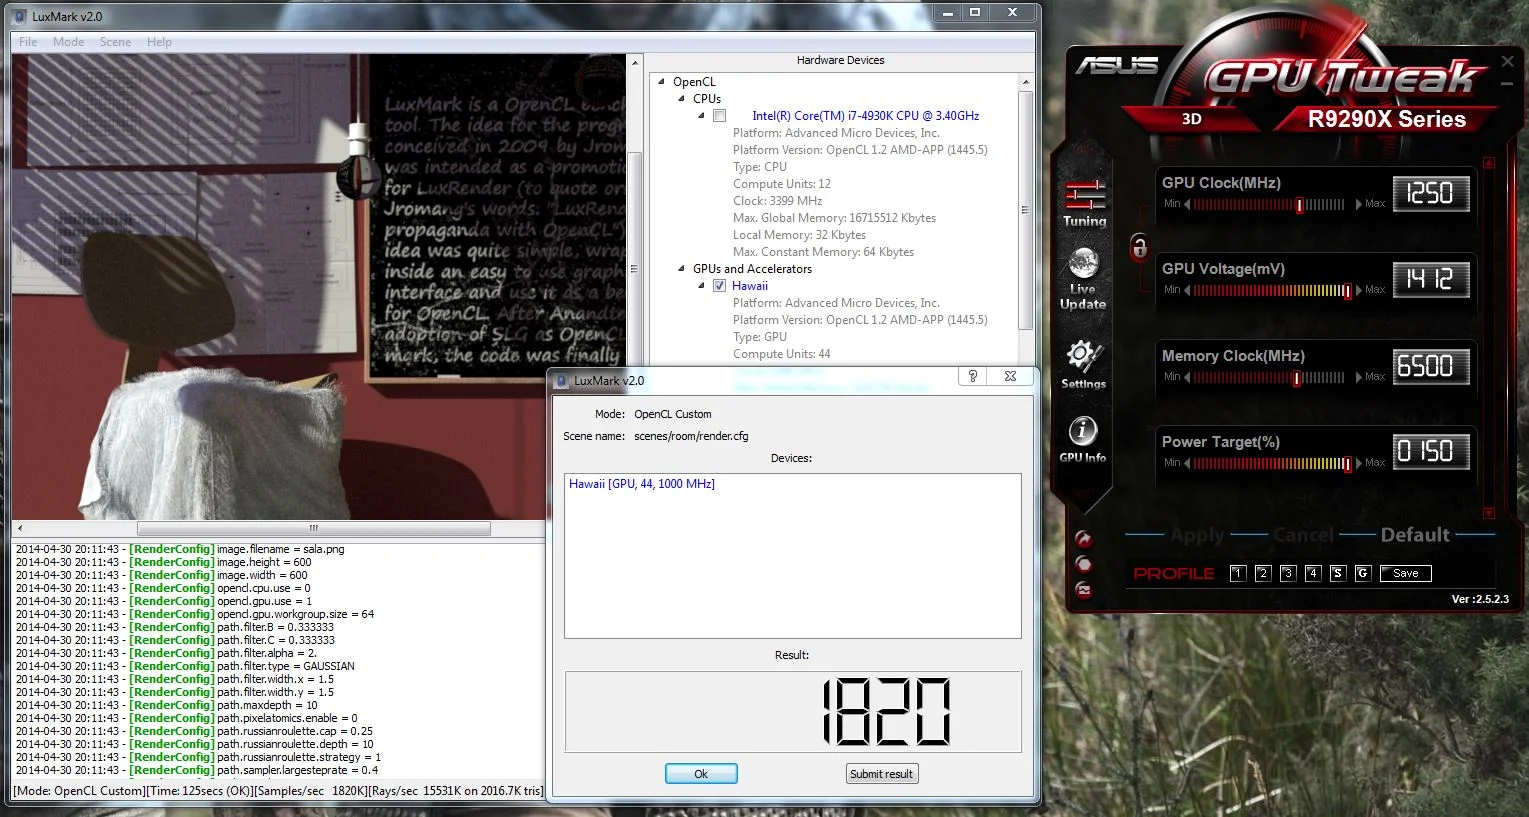Screen dimensions: 1529x817
Task: Click the Memory Clock slider handle
Action: (x=1297, y=378)
